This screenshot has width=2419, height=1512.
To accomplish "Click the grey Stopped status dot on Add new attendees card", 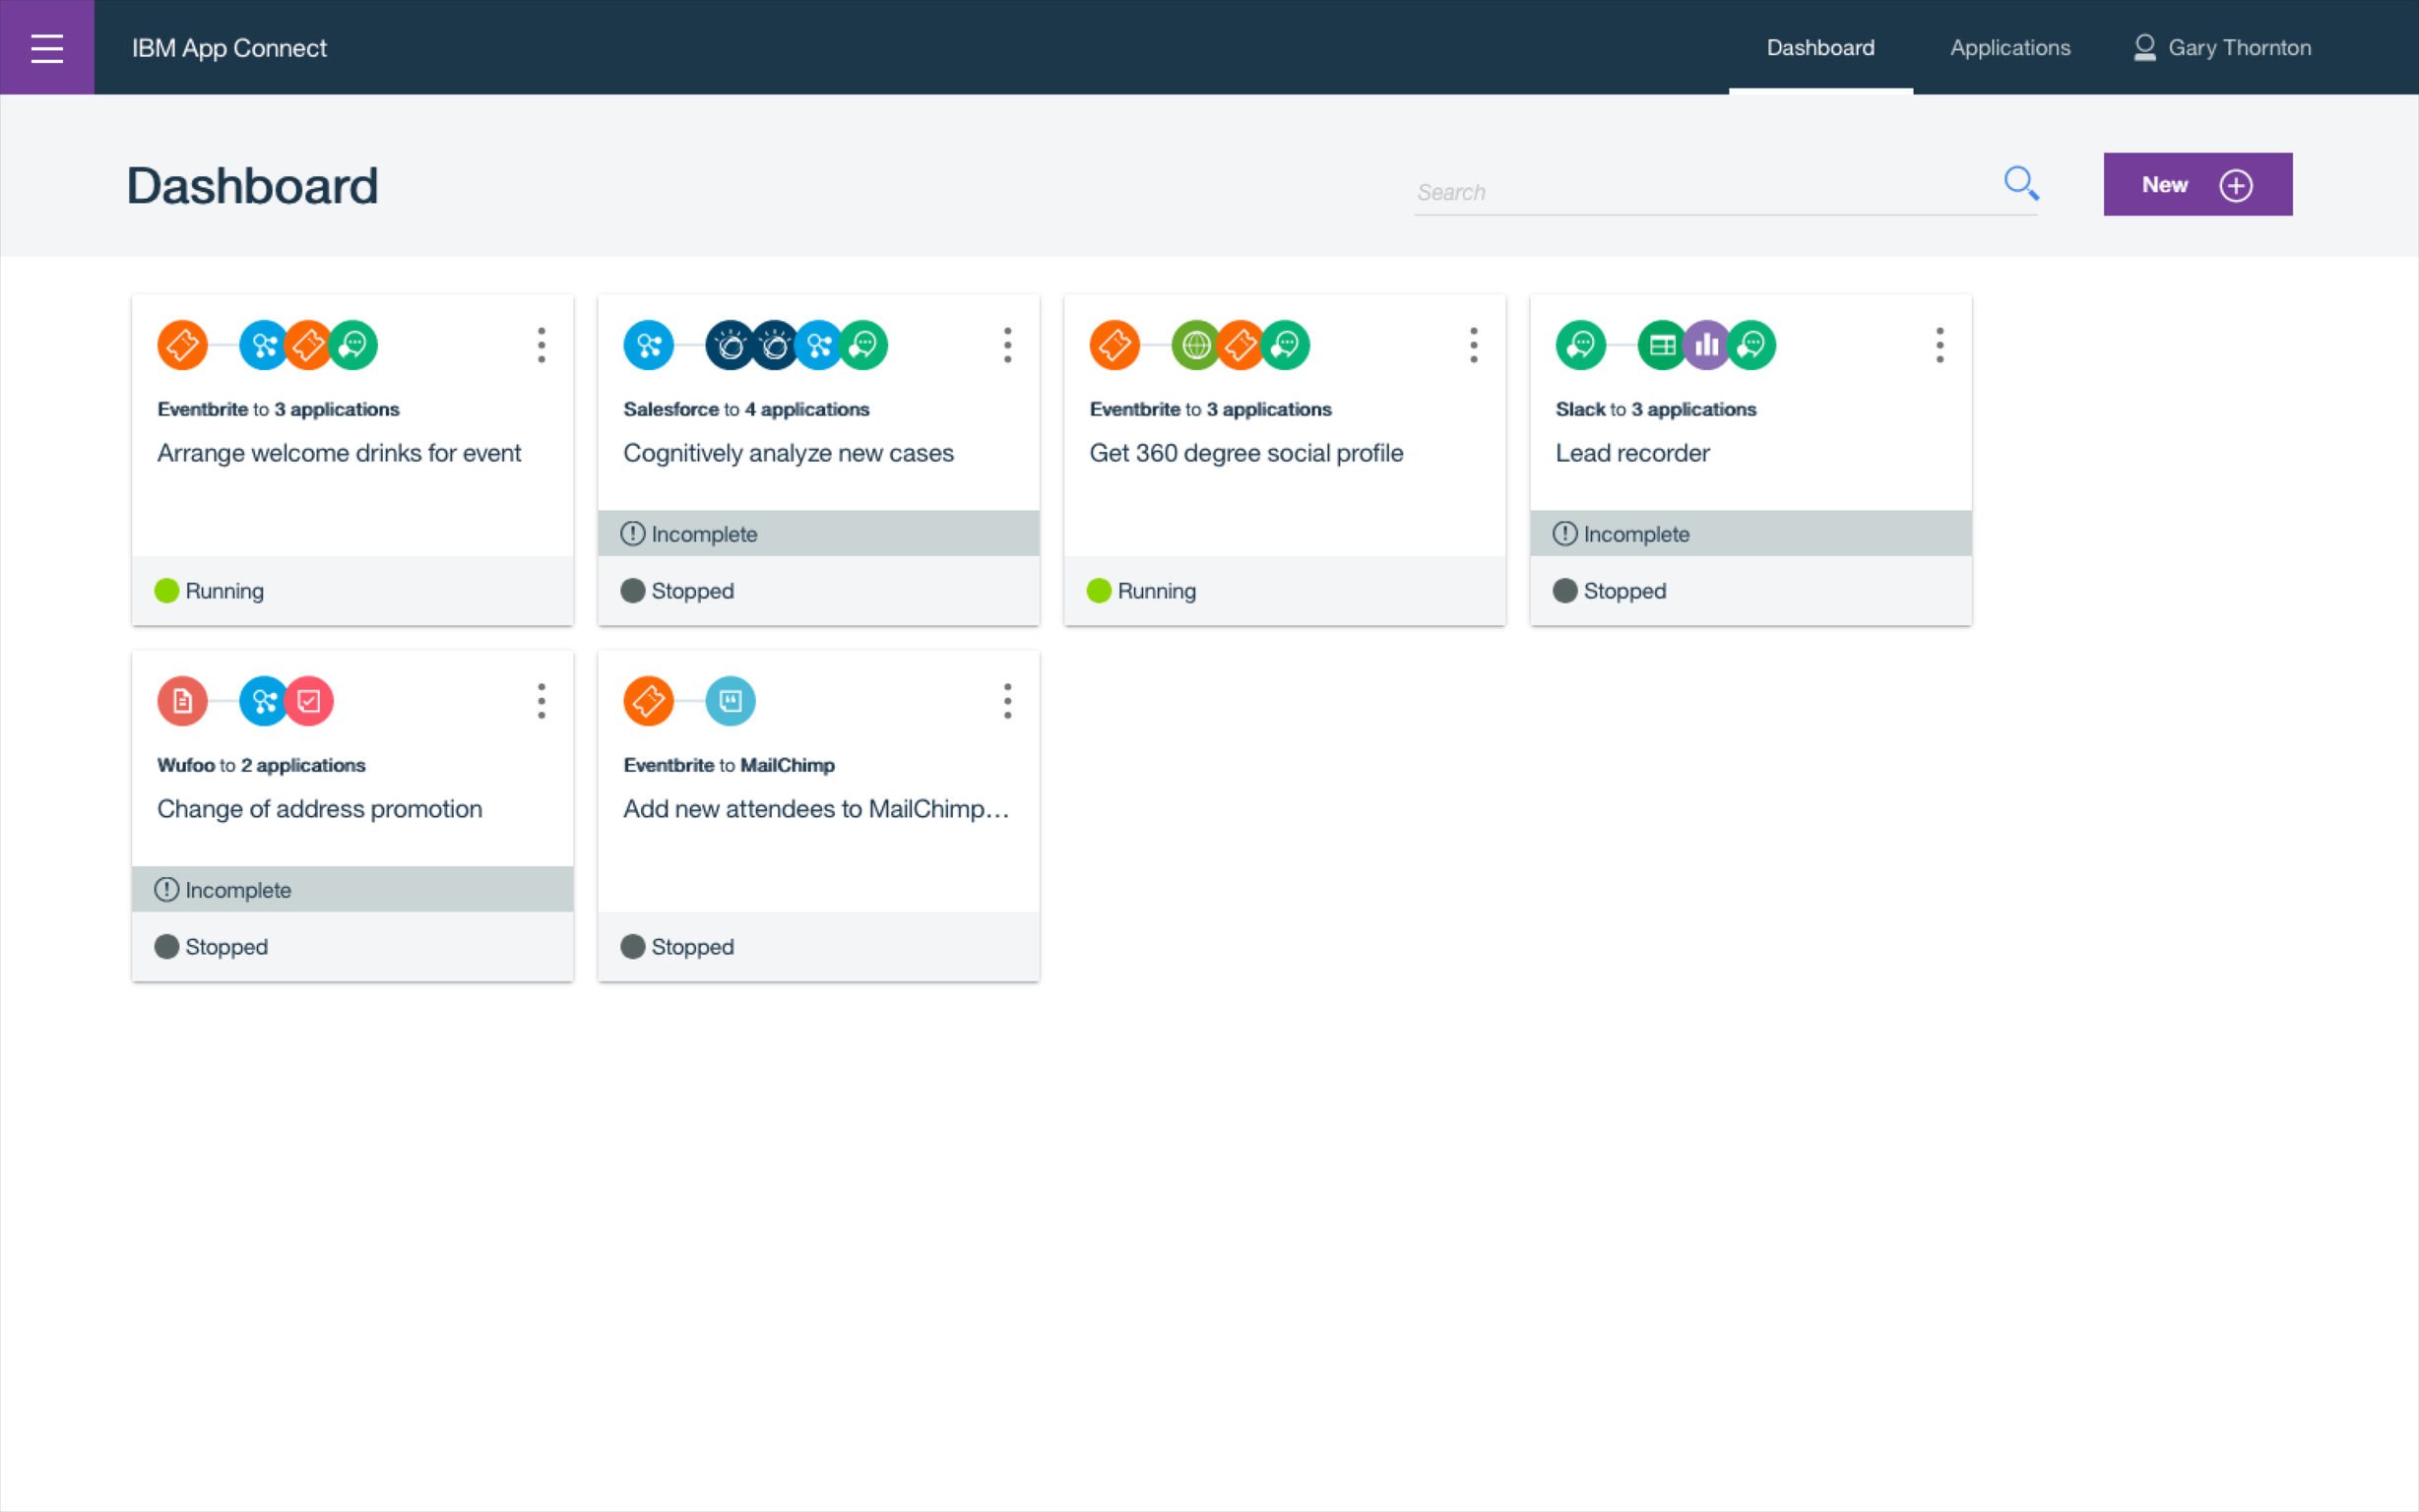I will coord(633,947).
